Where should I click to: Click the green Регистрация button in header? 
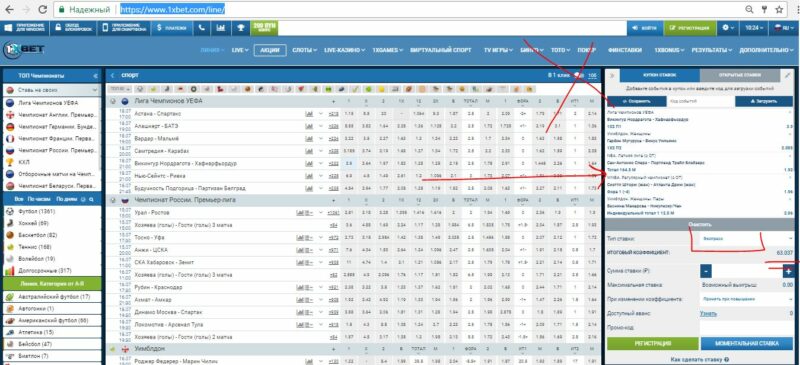click(690, 28)
